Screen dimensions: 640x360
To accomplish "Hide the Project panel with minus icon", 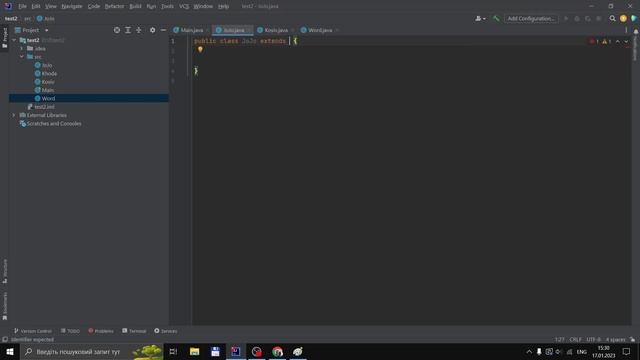I will point(163,30).
